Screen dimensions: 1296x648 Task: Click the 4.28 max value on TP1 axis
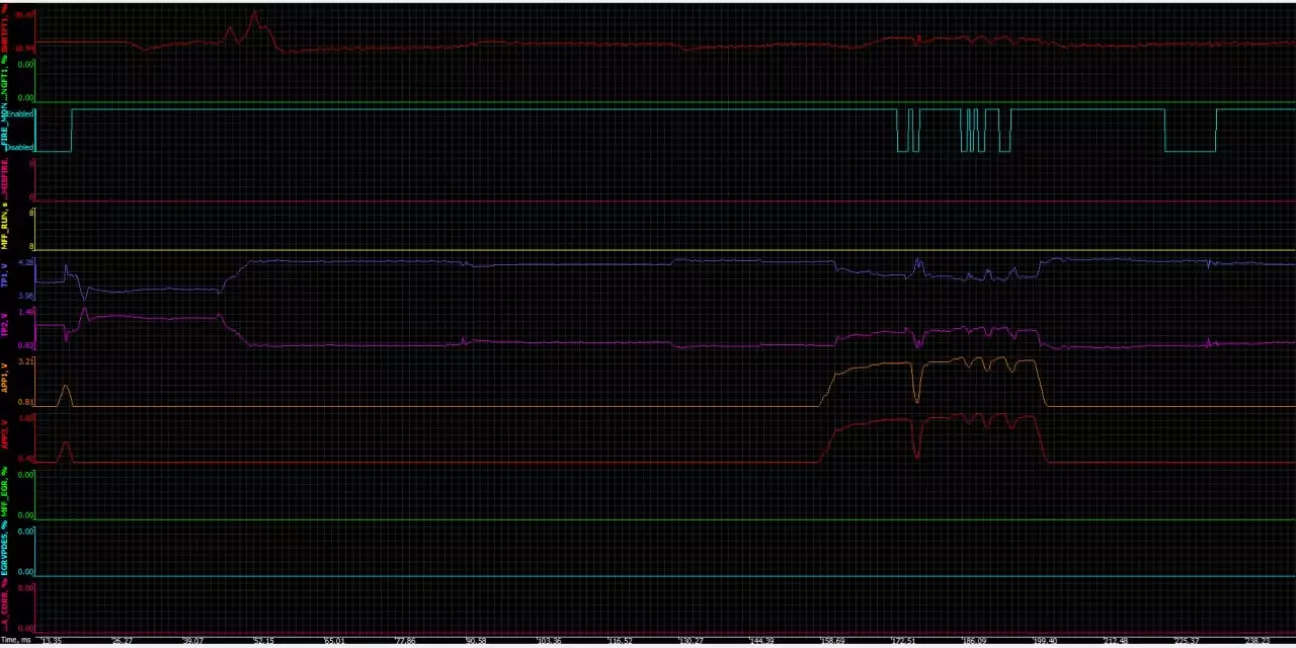pyautogui.click(x=27, y=262)
